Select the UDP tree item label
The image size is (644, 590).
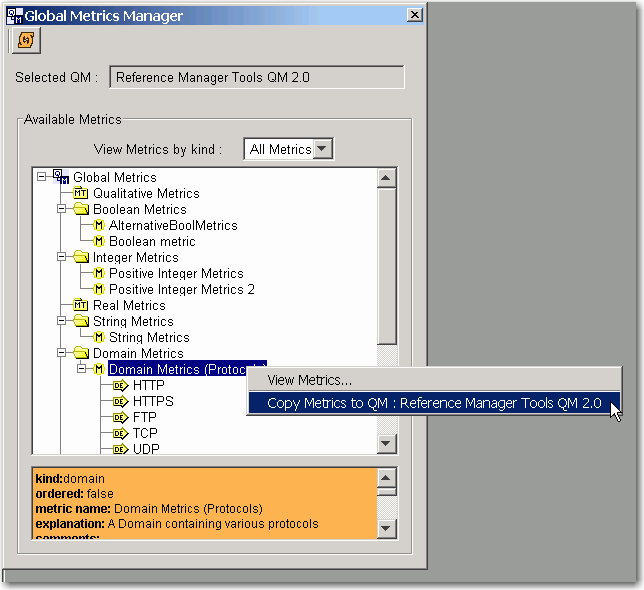146,449
